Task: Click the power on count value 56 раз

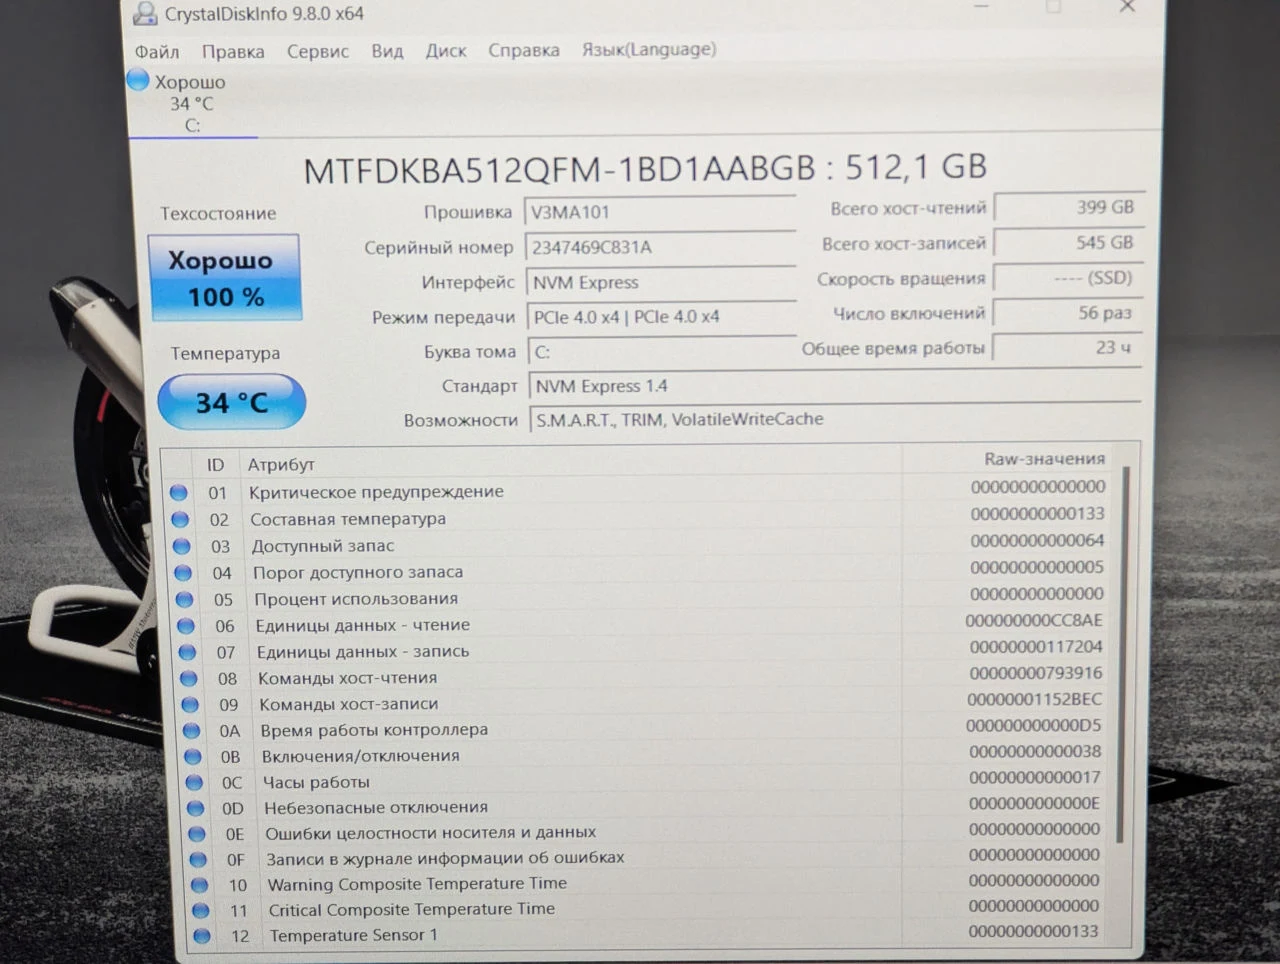Action: click(x=1066, y=313)
